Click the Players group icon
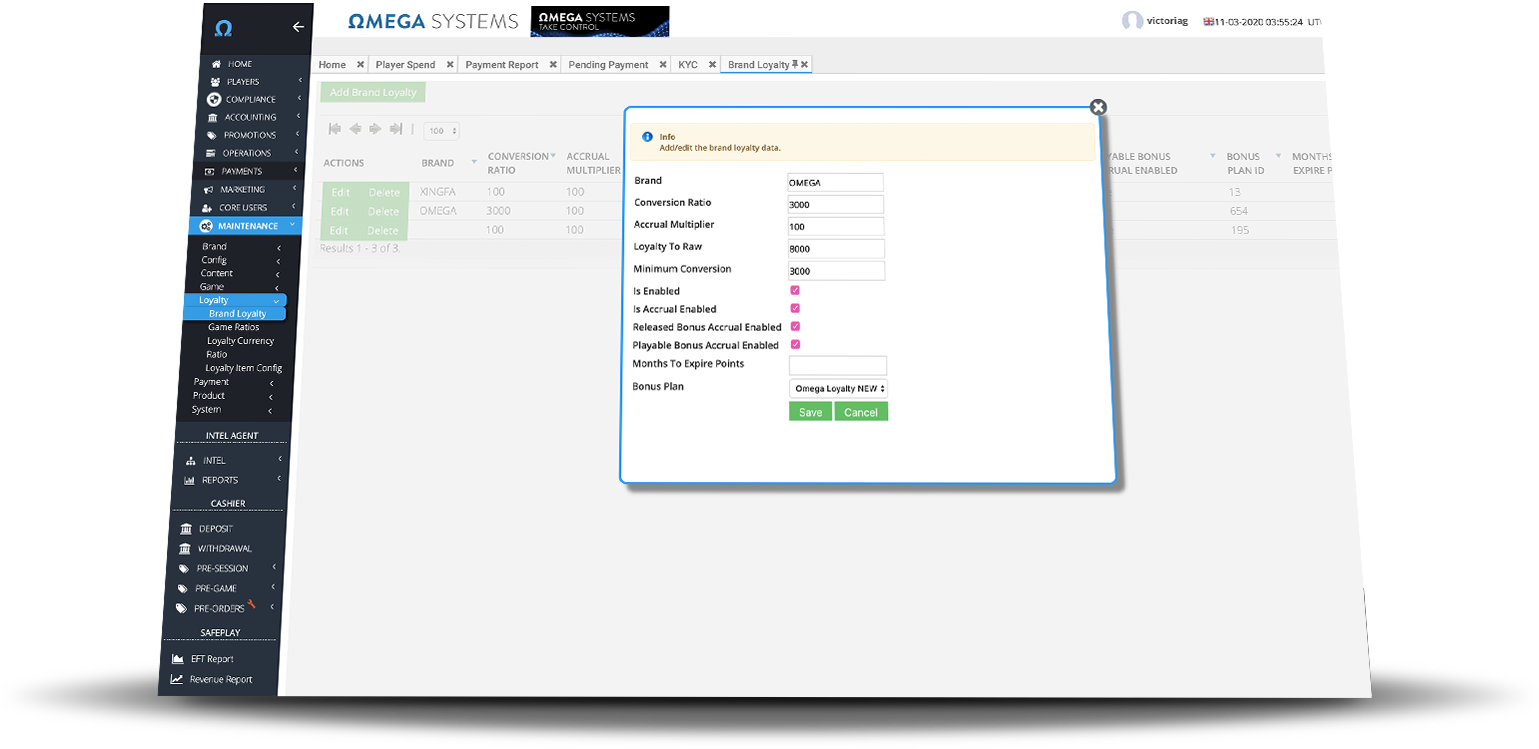The width and height of the screenshot is (1539, 749). pos(215,82)
